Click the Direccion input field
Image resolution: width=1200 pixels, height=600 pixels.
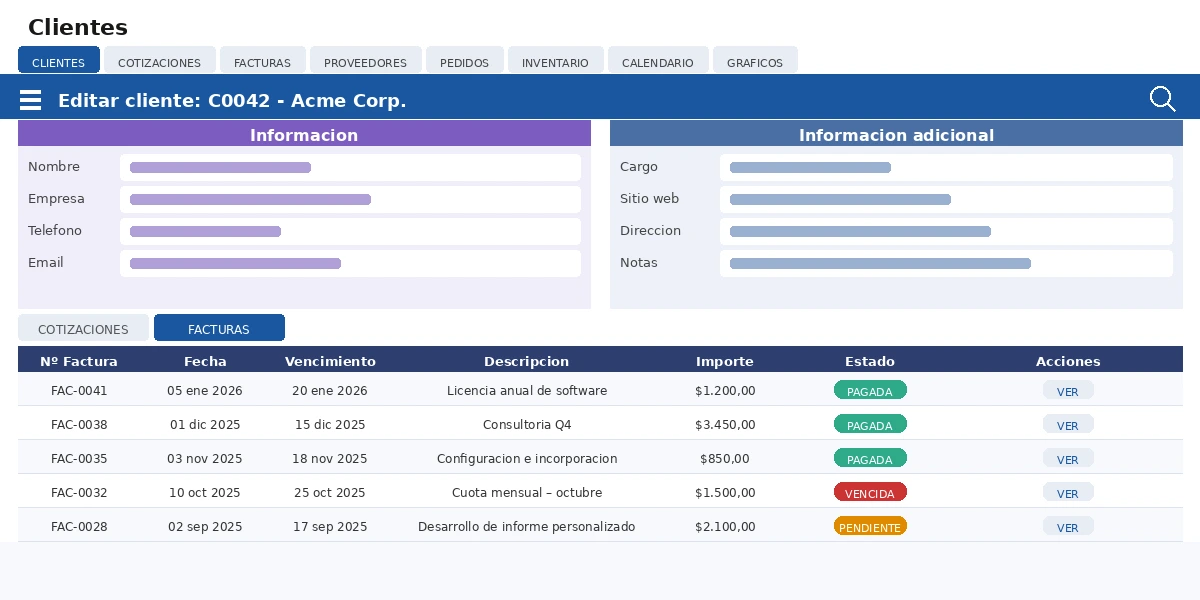[x=946, y=231]
